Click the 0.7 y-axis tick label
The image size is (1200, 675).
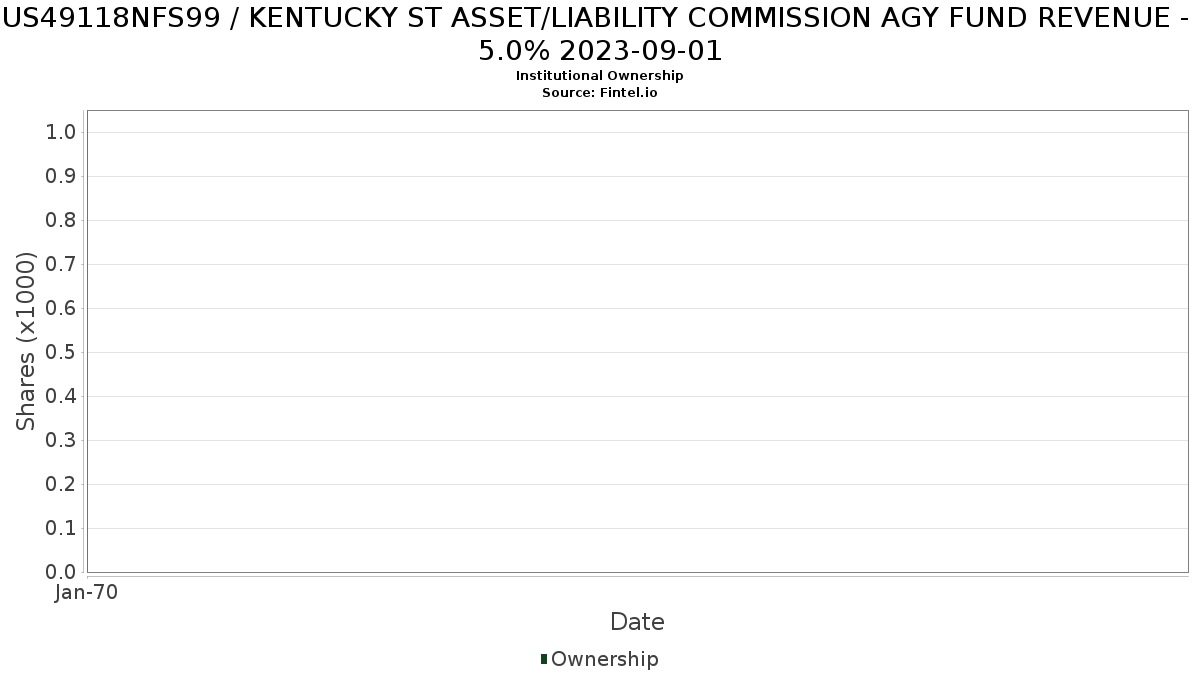click(x=60, y=265)
